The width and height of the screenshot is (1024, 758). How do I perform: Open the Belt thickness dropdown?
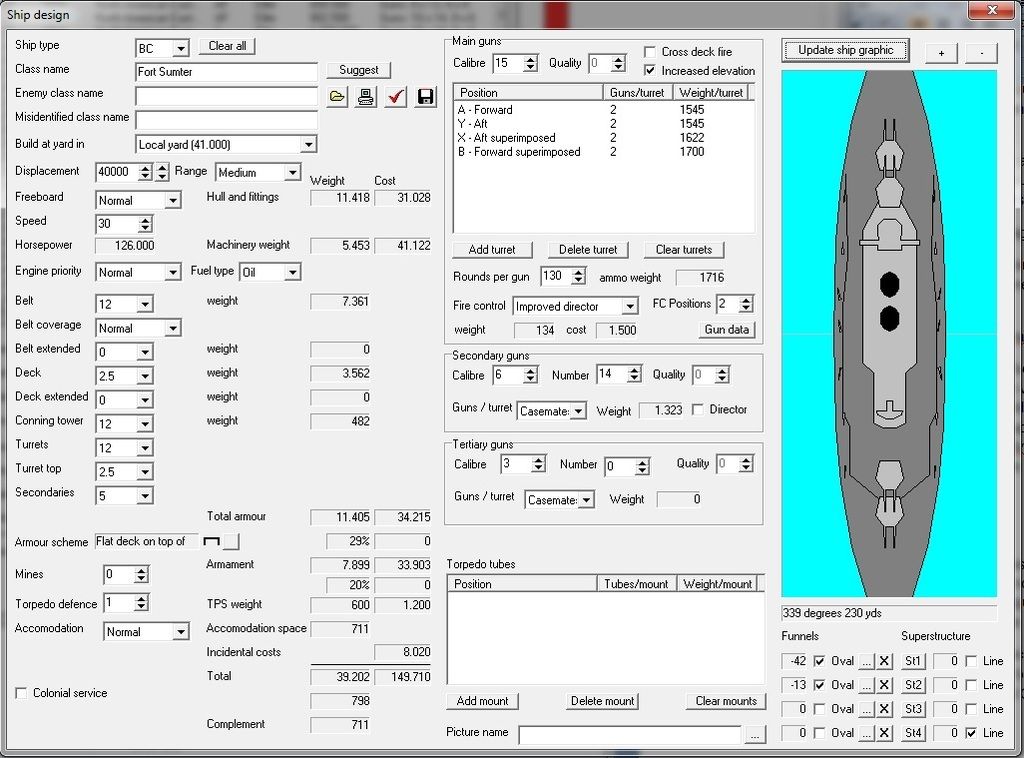click(x=145, y=304)
